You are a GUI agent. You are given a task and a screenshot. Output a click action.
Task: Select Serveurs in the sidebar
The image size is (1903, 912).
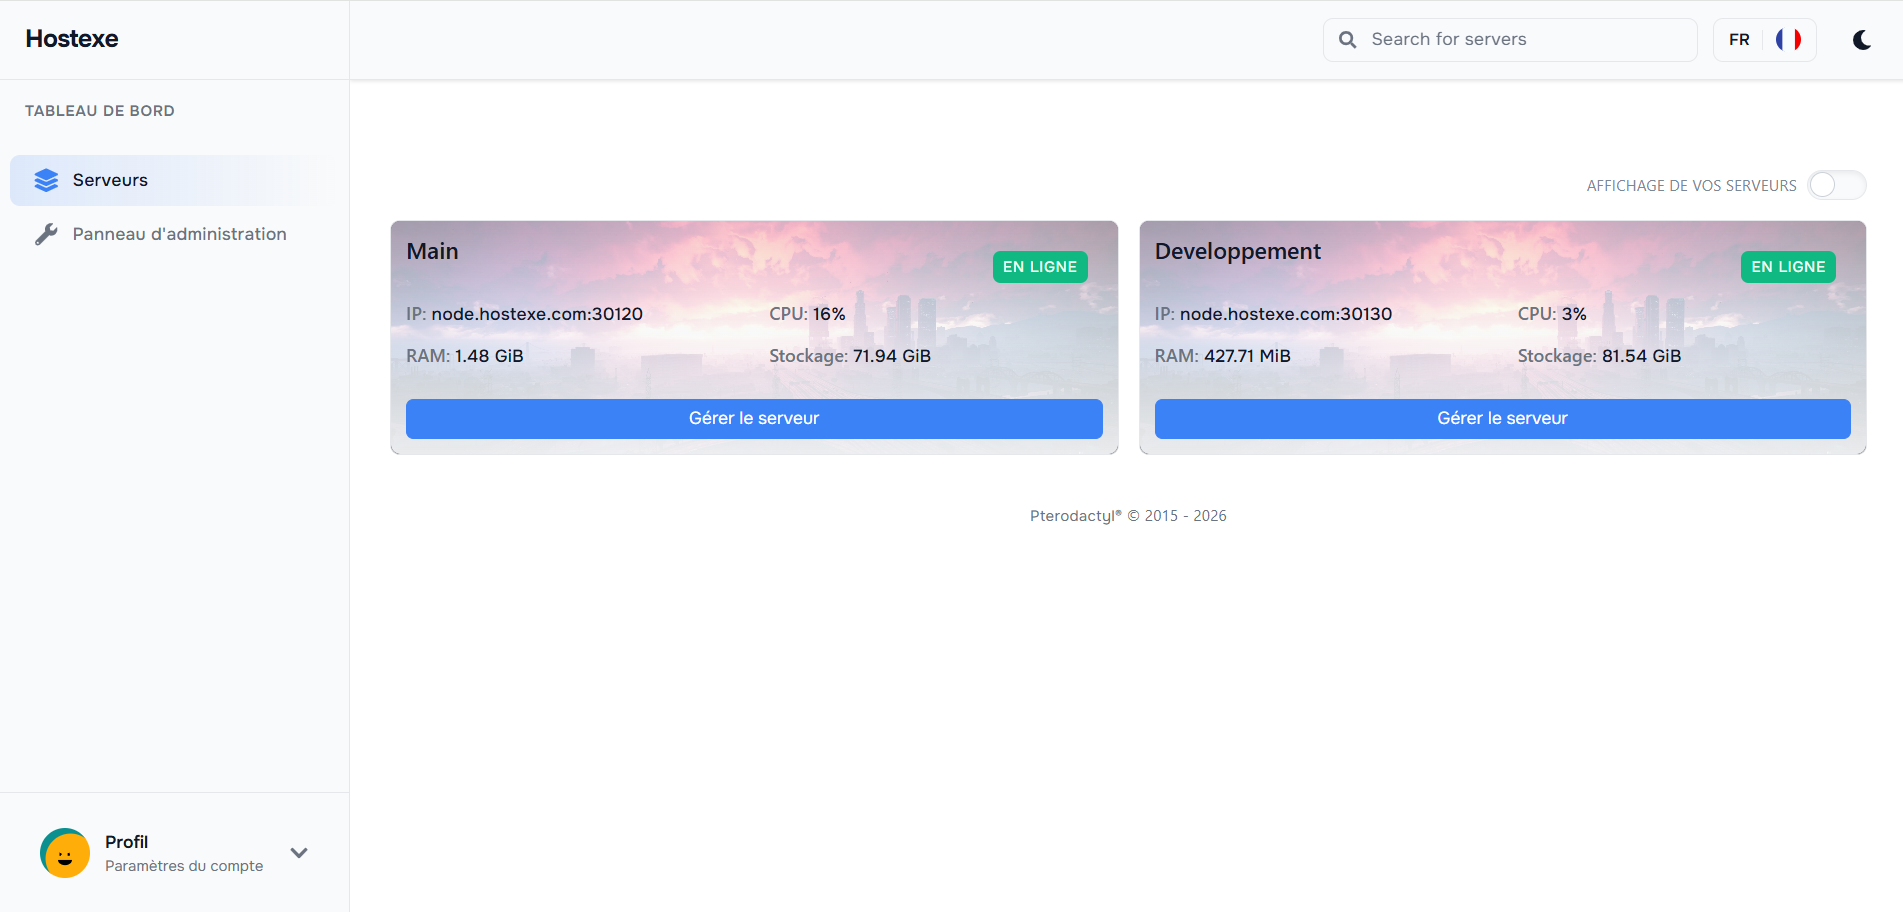[110, 180]
